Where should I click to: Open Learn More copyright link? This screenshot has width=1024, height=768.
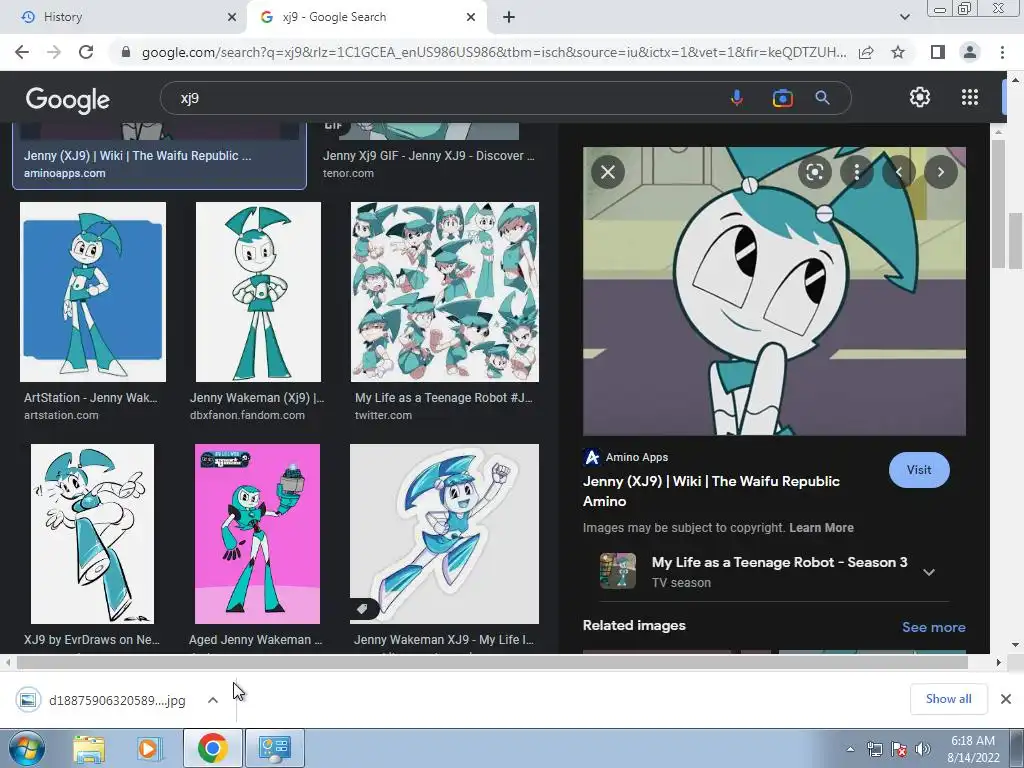coord(821,528)
